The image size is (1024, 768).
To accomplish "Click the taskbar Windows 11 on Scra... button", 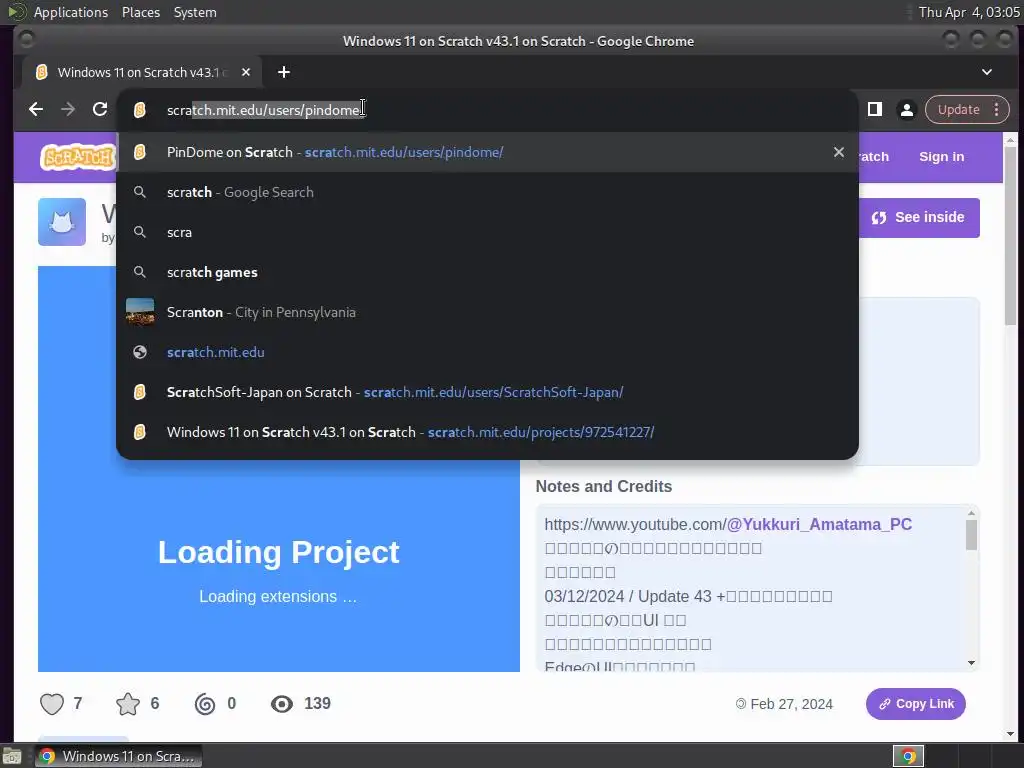I will [118, 756].
